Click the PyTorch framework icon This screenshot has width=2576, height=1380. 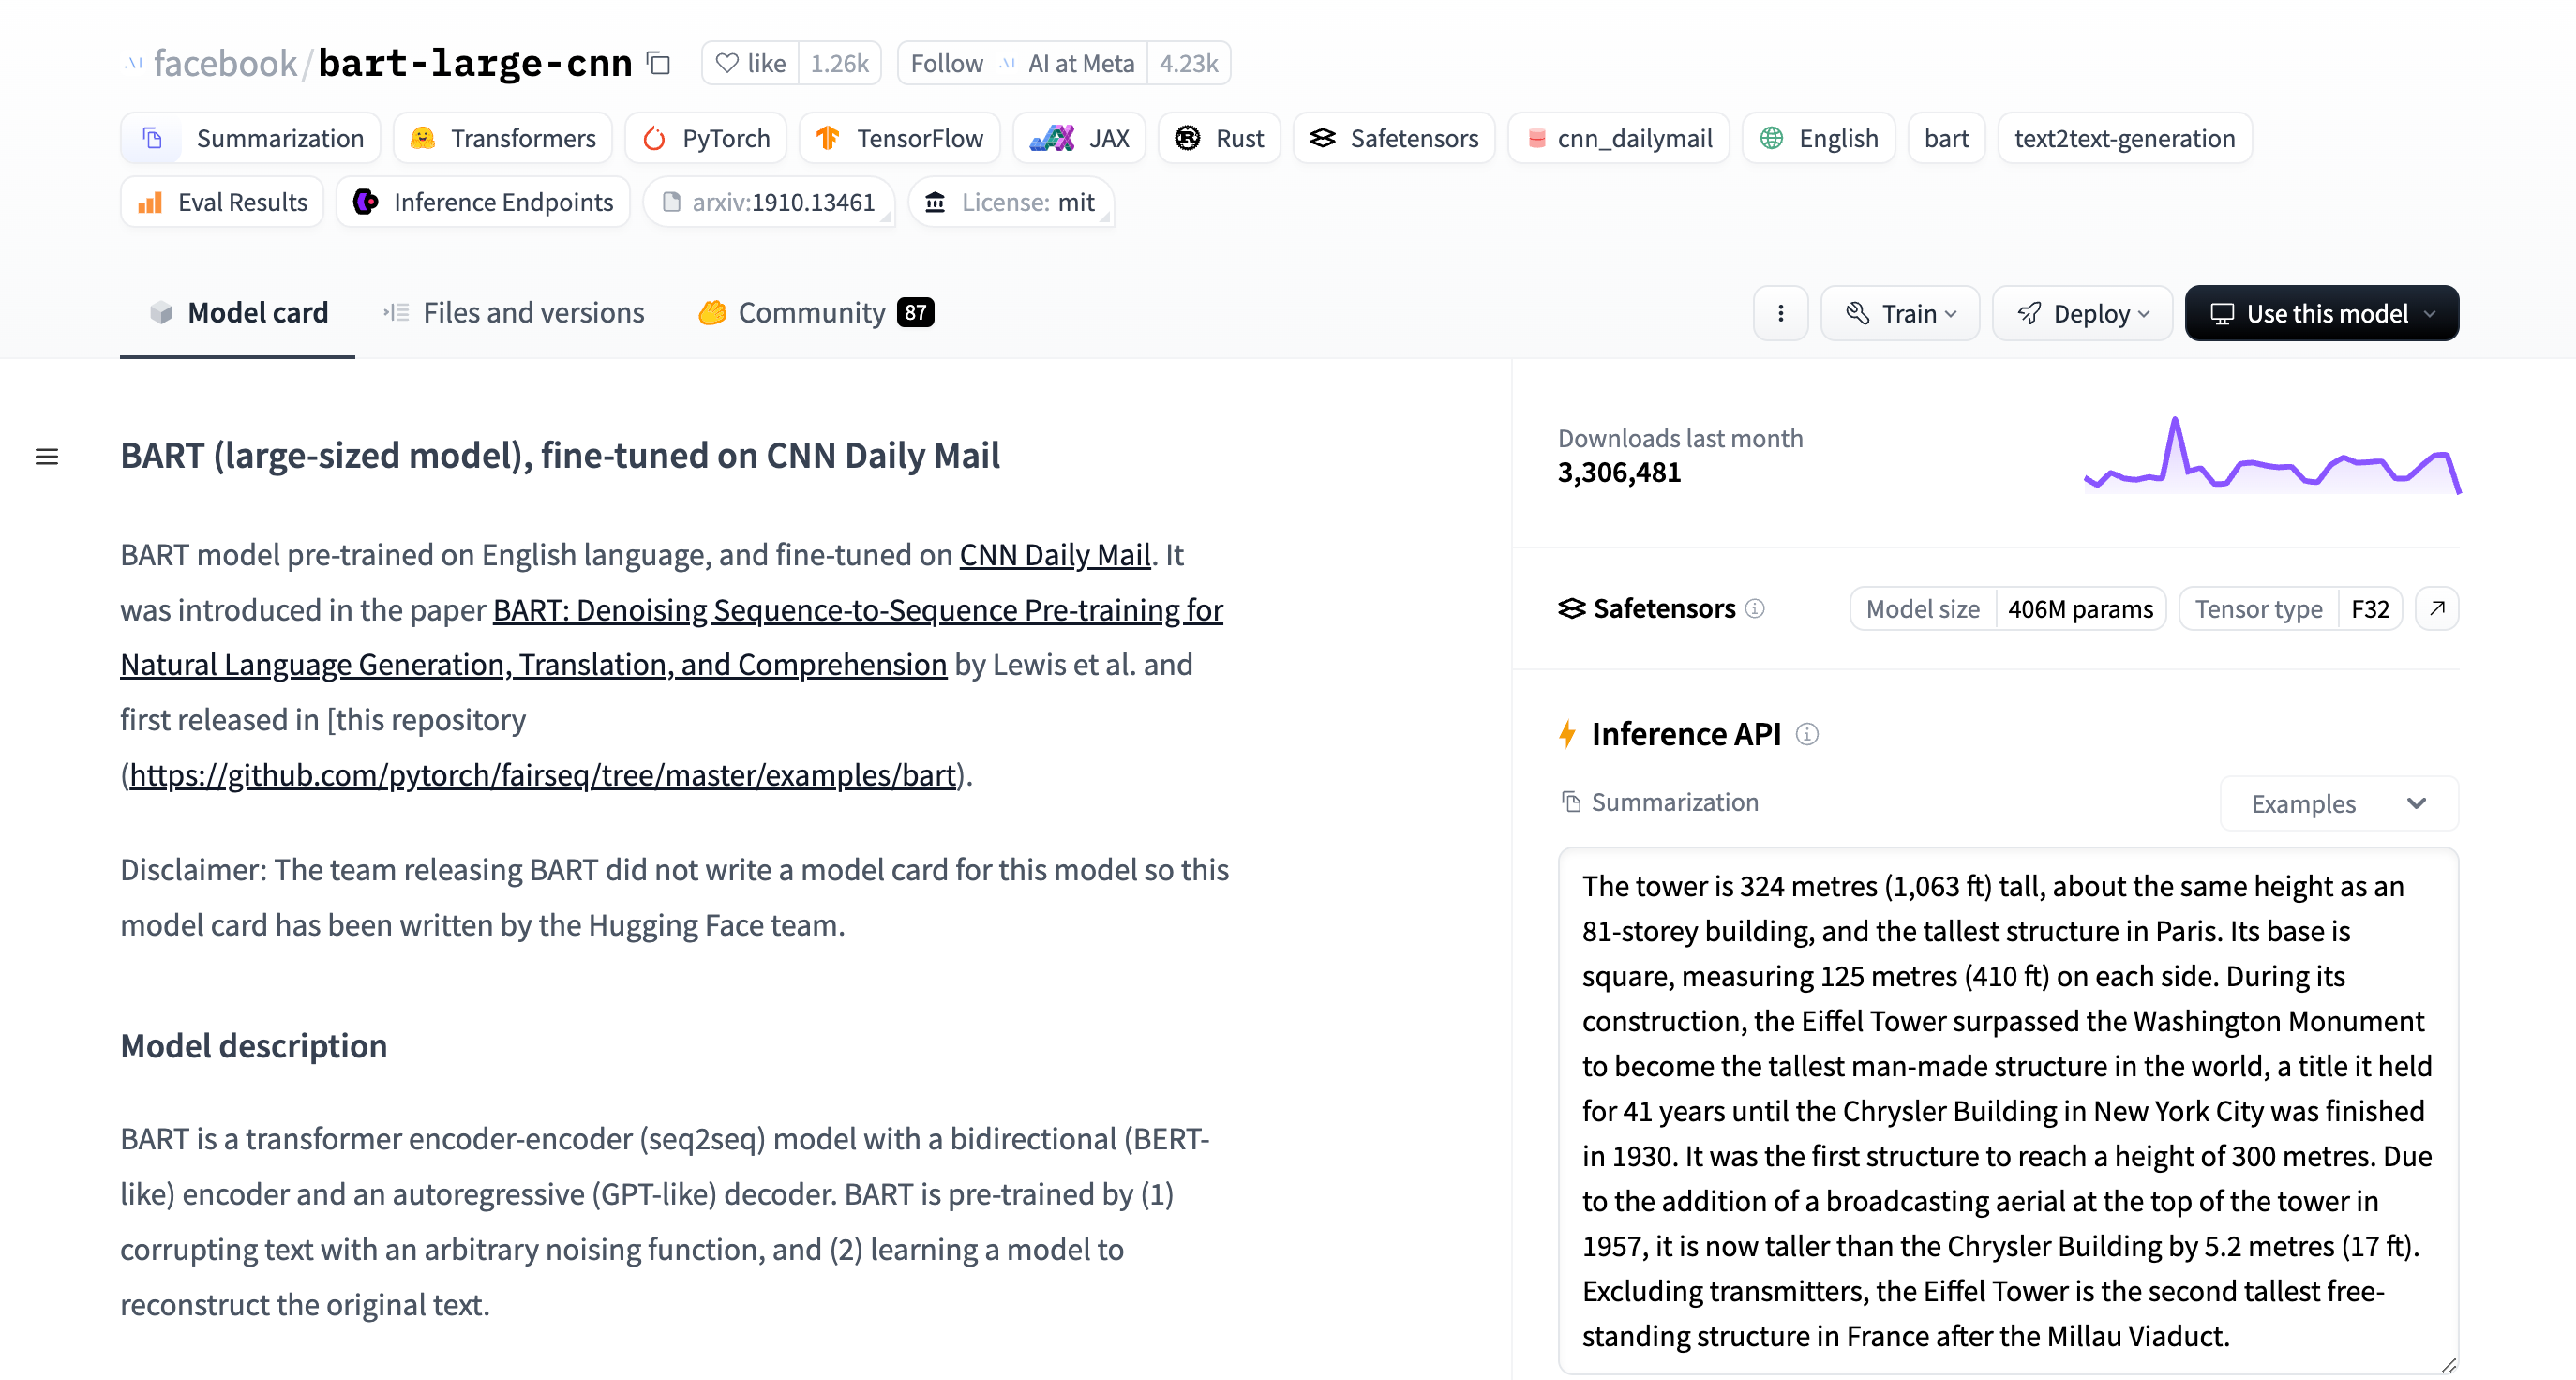point(654,136)
